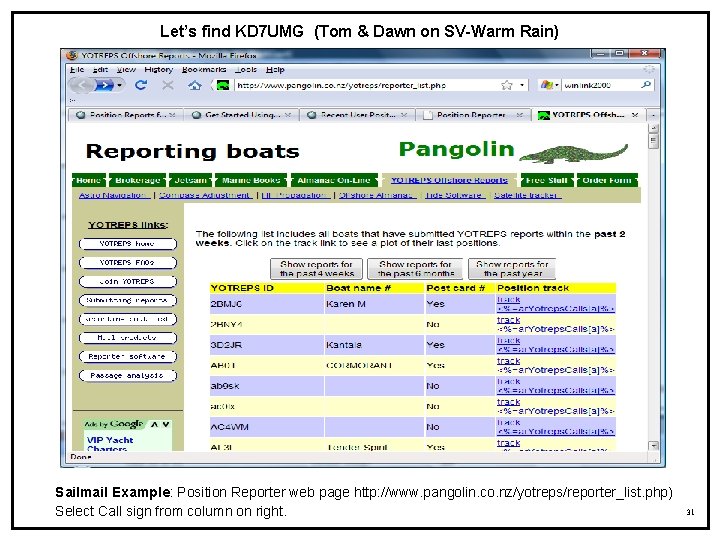Screen dimensions: 720x540
Task: Click the Google ads previous arrow
Action: click(154, 425)
